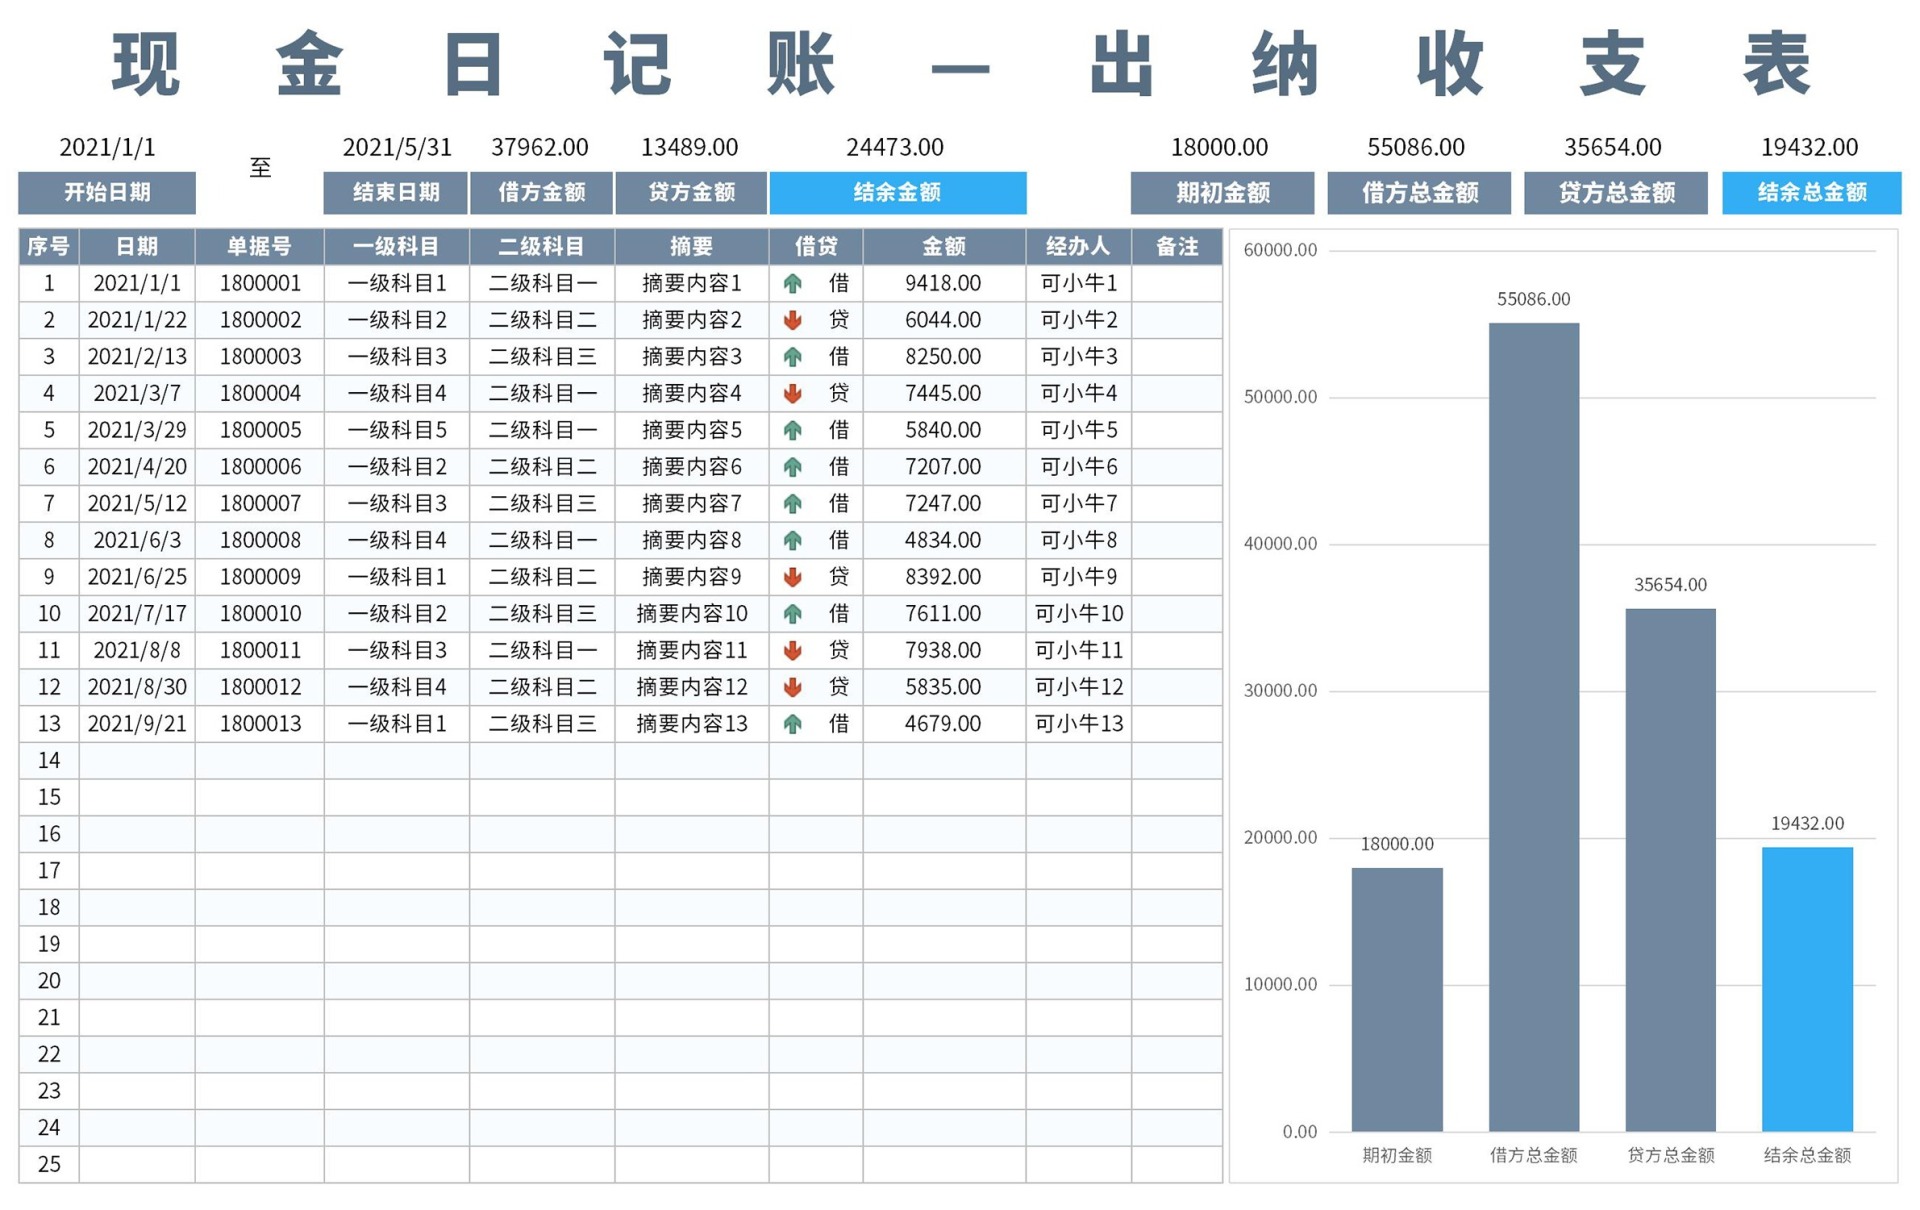
Task: Click the green up arrow in row 8
Action: pos(792,541)
